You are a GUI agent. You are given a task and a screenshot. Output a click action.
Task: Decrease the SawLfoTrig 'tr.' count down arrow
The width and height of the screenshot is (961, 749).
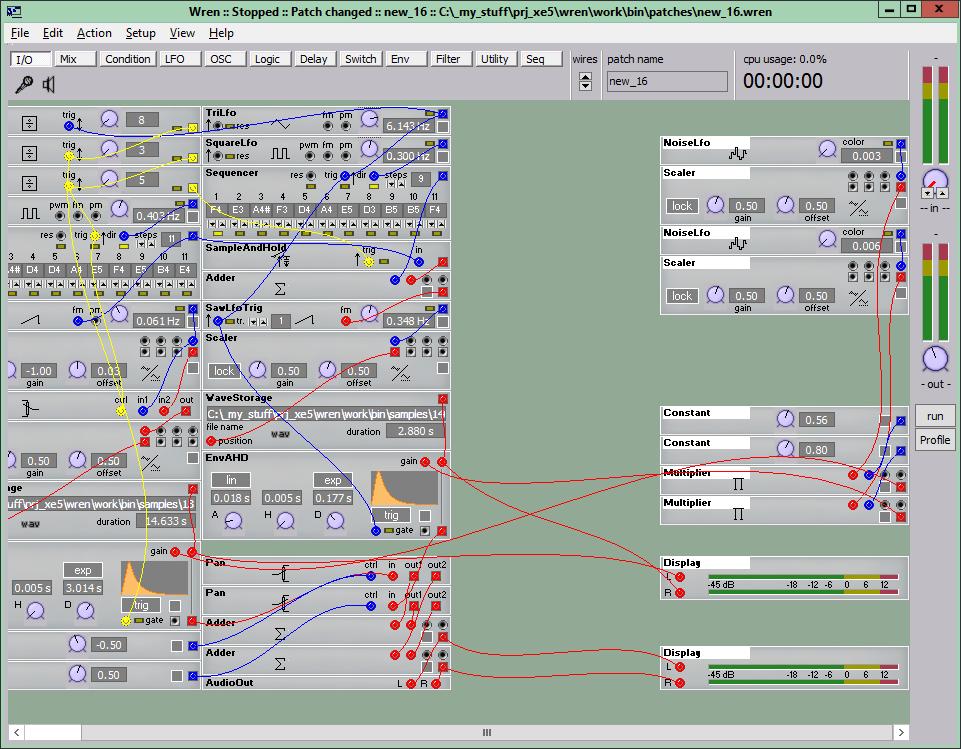tap(253, 321)
